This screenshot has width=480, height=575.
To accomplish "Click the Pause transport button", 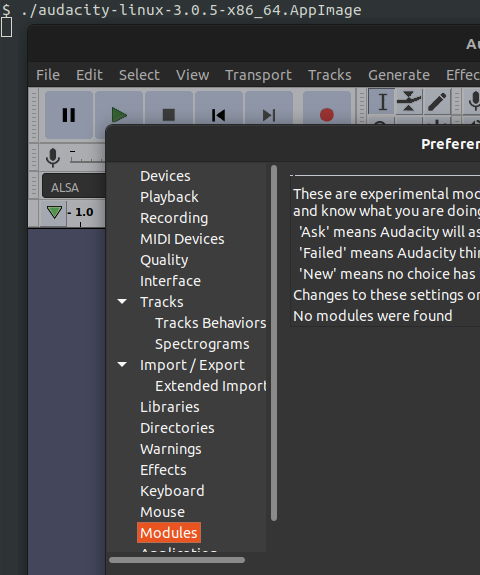I will pyautogui.click(x=69, y=115).
